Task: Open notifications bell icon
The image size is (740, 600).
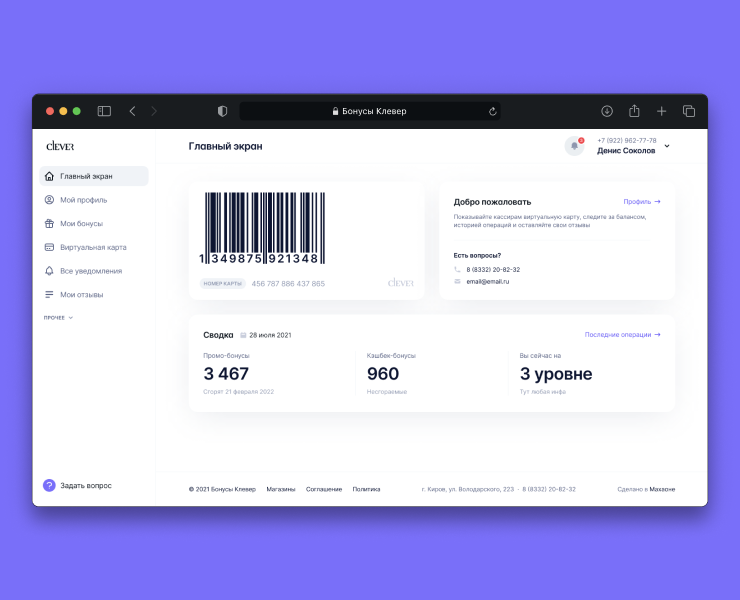Action: [574, 146]
